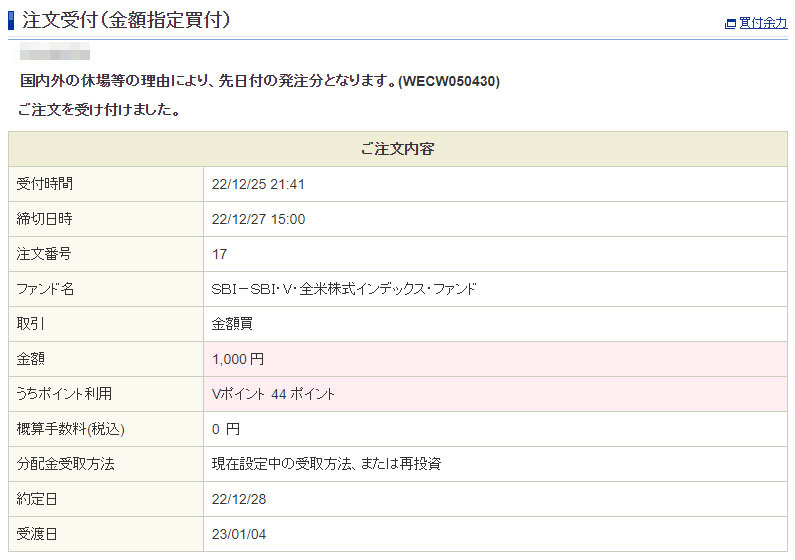Select the Vポイント 44 ポイント cell
The width and height of the screenshot is (795, 560).
pos(273,394)
